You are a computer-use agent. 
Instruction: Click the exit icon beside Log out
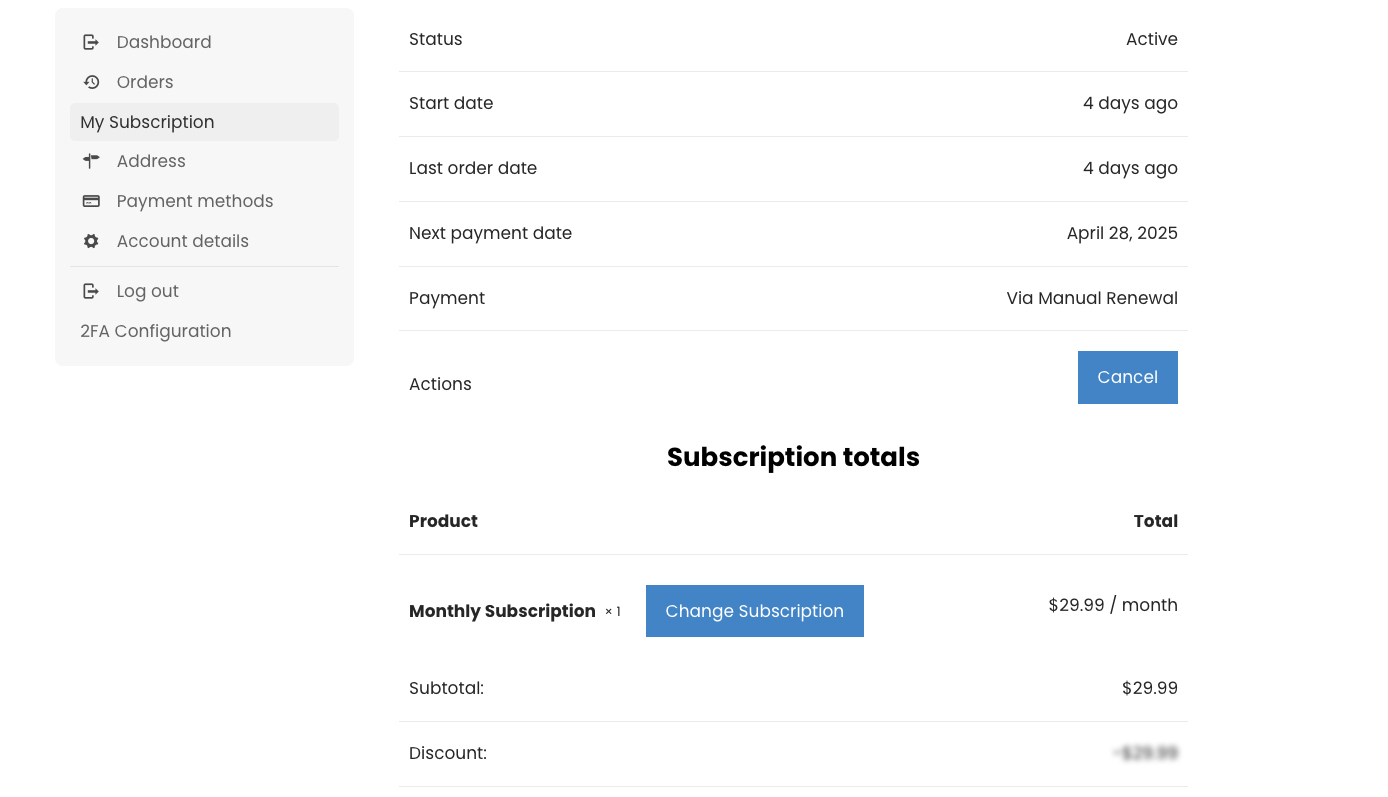pos(91,291)
